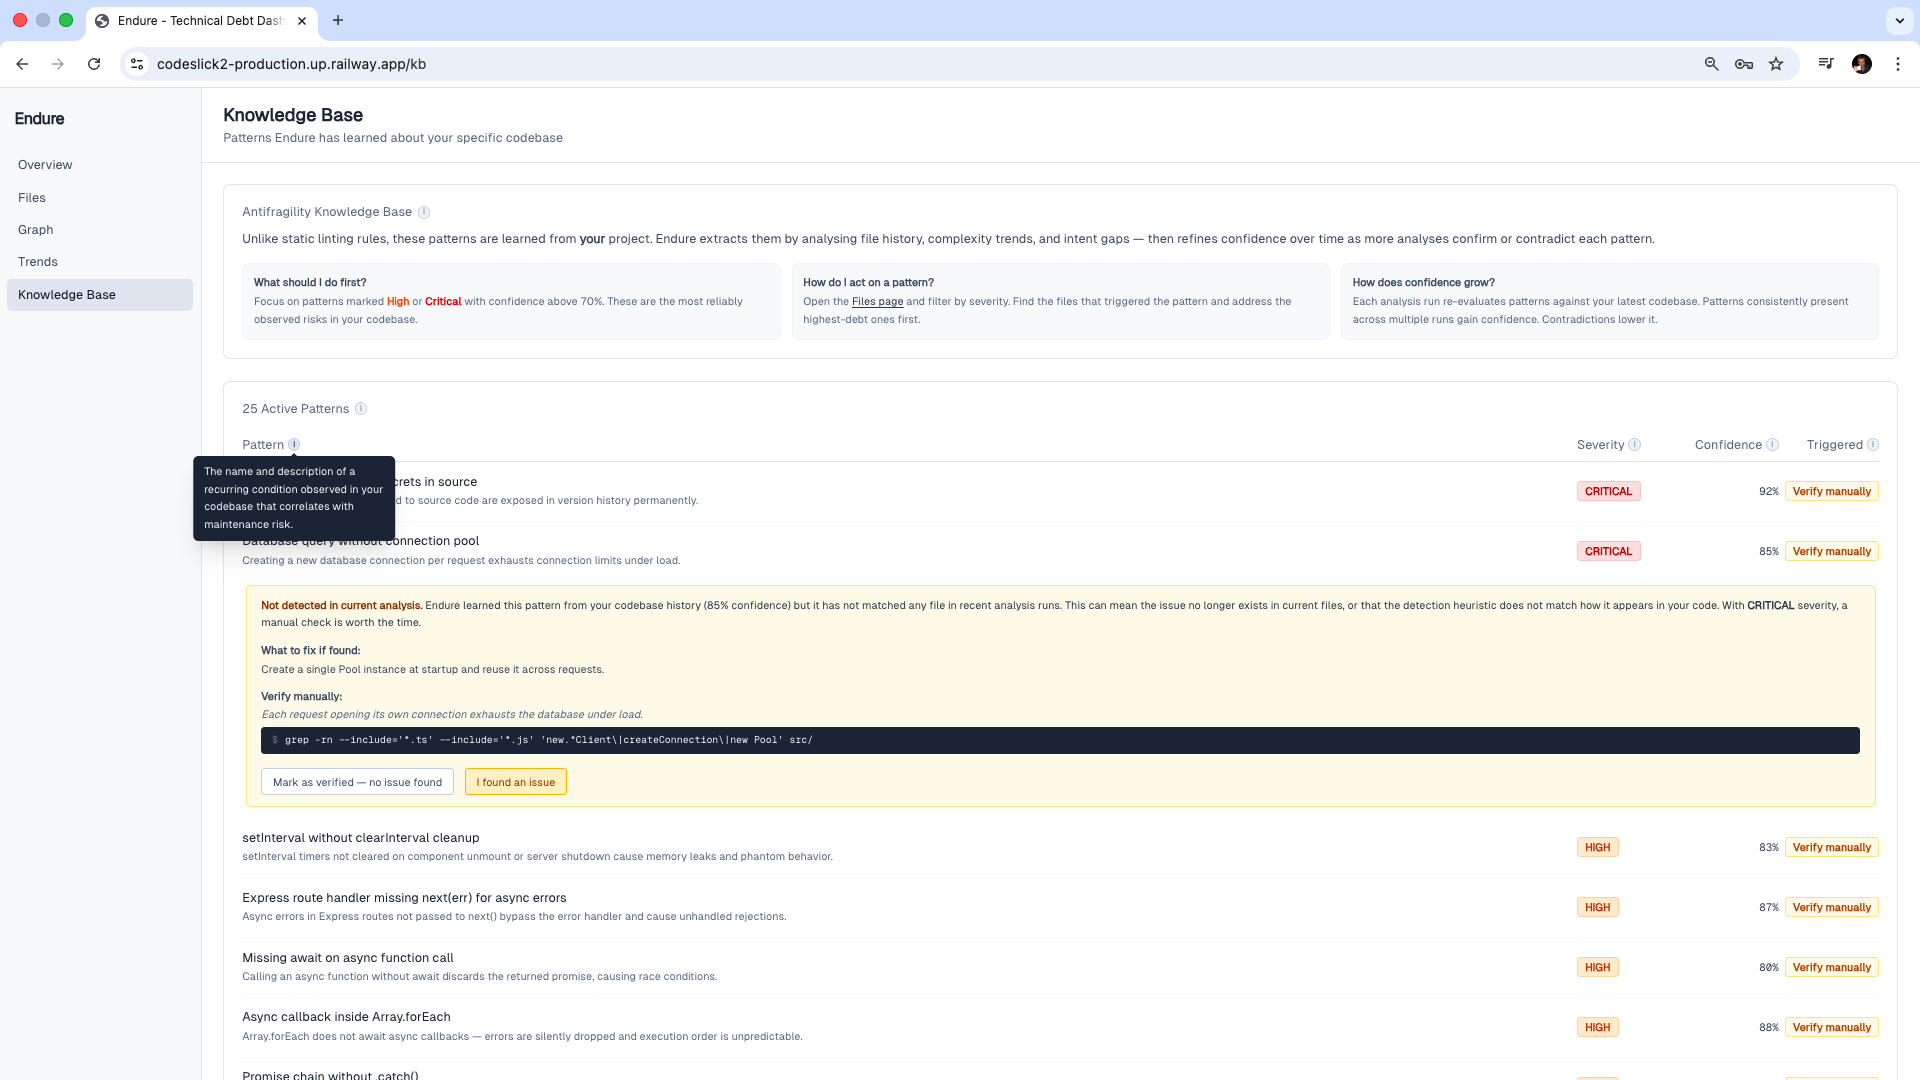This screenshot has height=1080, width=1920.
Task: Verify manually the hardcoded secrets pattern
Action: [1831, 491]
